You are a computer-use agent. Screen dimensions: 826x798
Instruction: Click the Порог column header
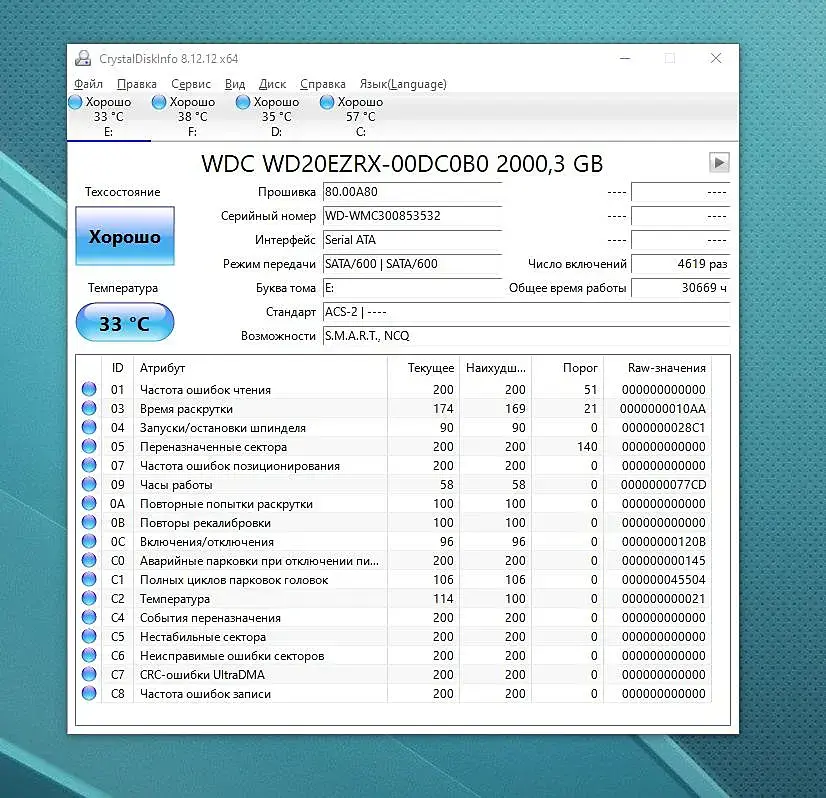click(568, 368)
